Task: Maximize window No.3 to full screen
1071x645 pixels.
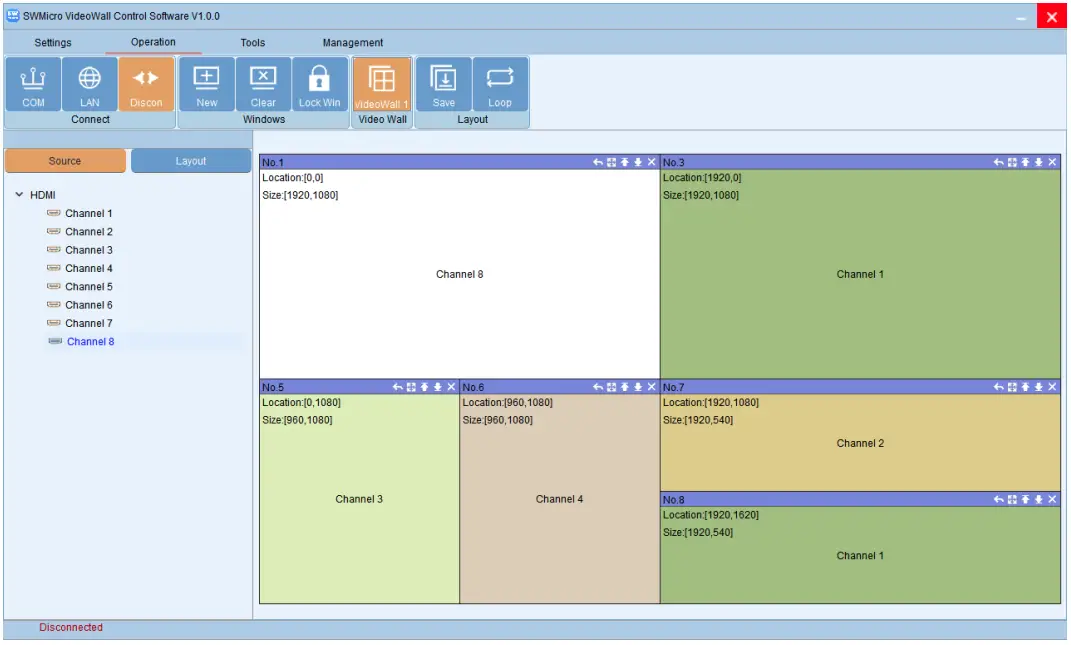Action: click(x=1012, y=162)
